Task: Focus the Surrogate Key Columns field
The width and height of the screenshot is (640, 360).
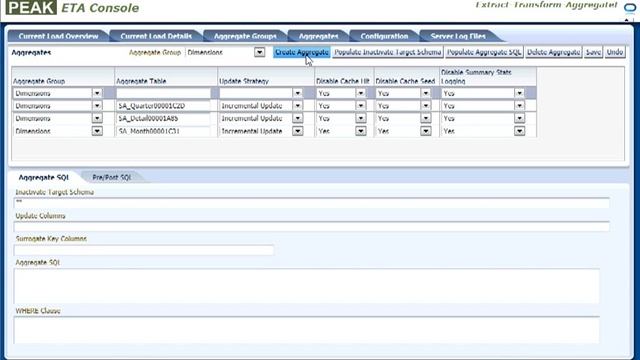Action: click(144, 250)
